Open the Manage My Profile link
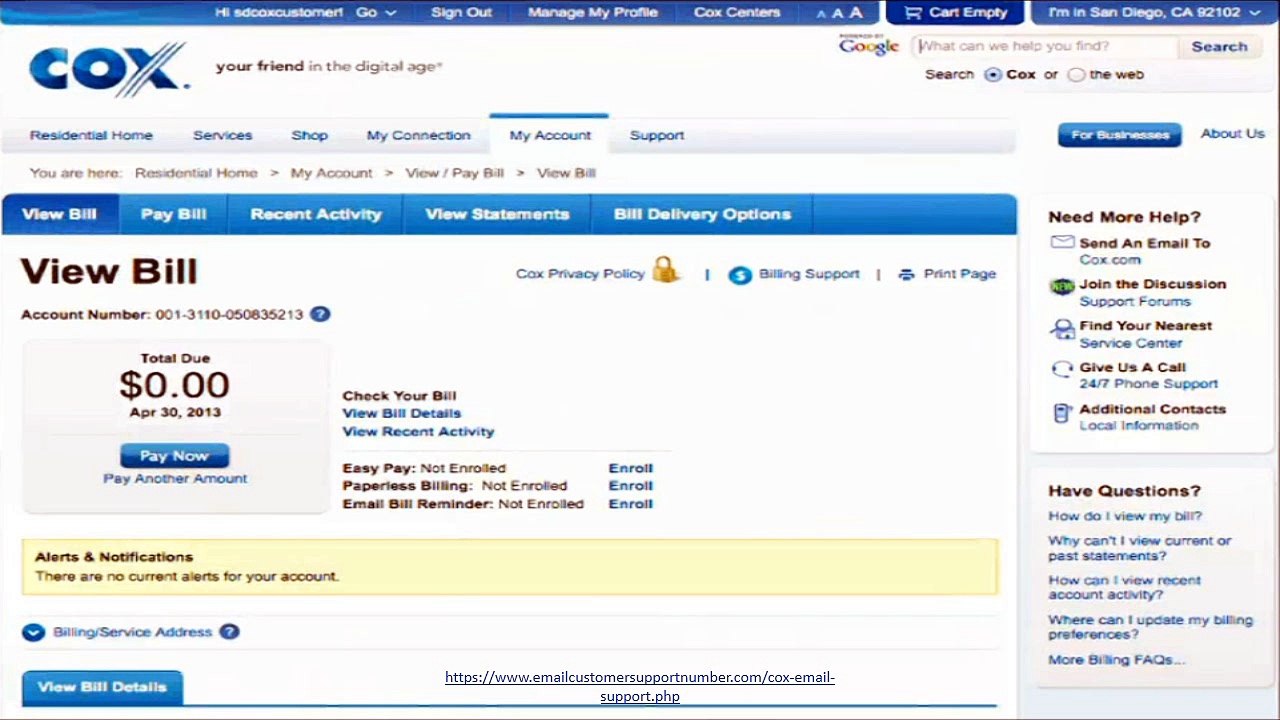The image size is (1280, 720). [x=593, y=13]
